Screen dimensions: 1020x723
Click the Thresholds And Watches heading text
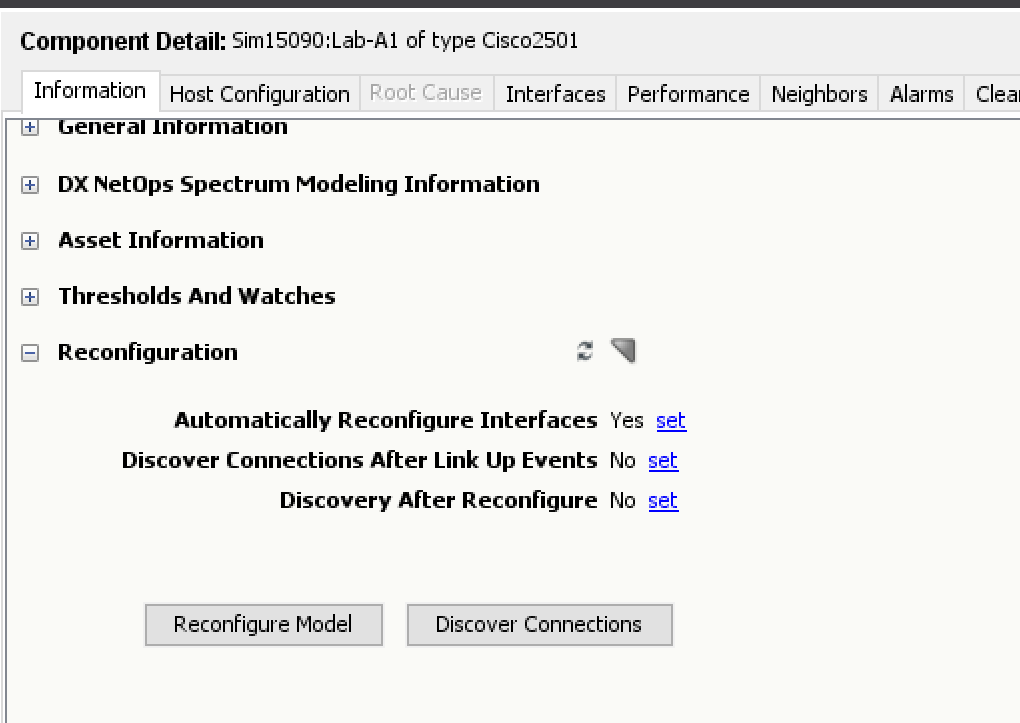[x=197, y=296]
